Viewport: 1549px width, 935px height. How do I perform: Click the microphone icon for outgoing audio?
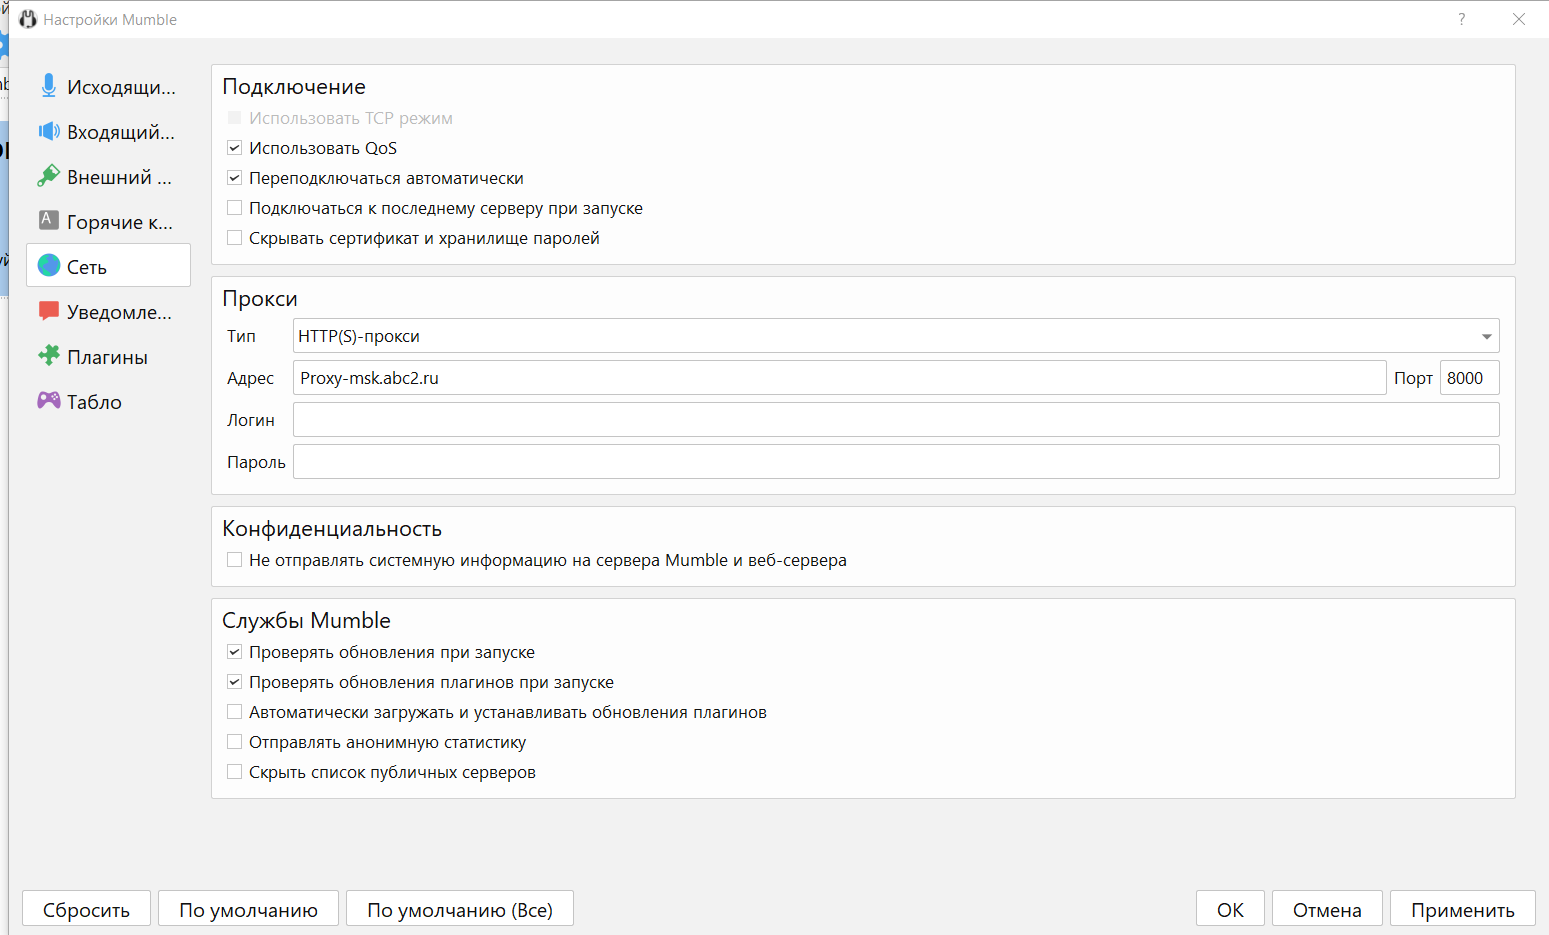point(48,86)
